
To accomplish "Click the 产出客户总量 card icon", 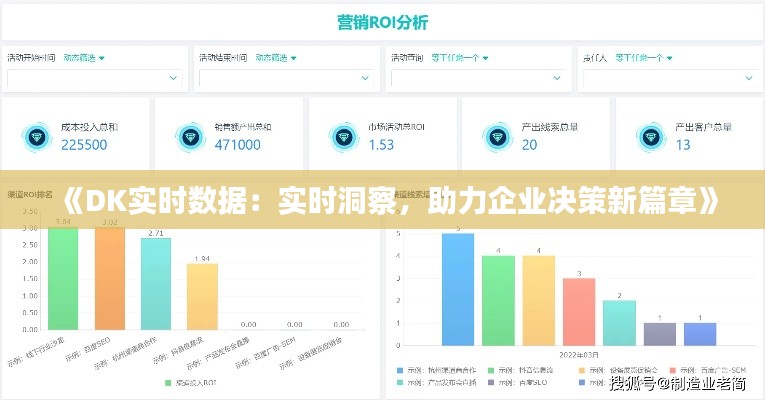I will 649,136.
